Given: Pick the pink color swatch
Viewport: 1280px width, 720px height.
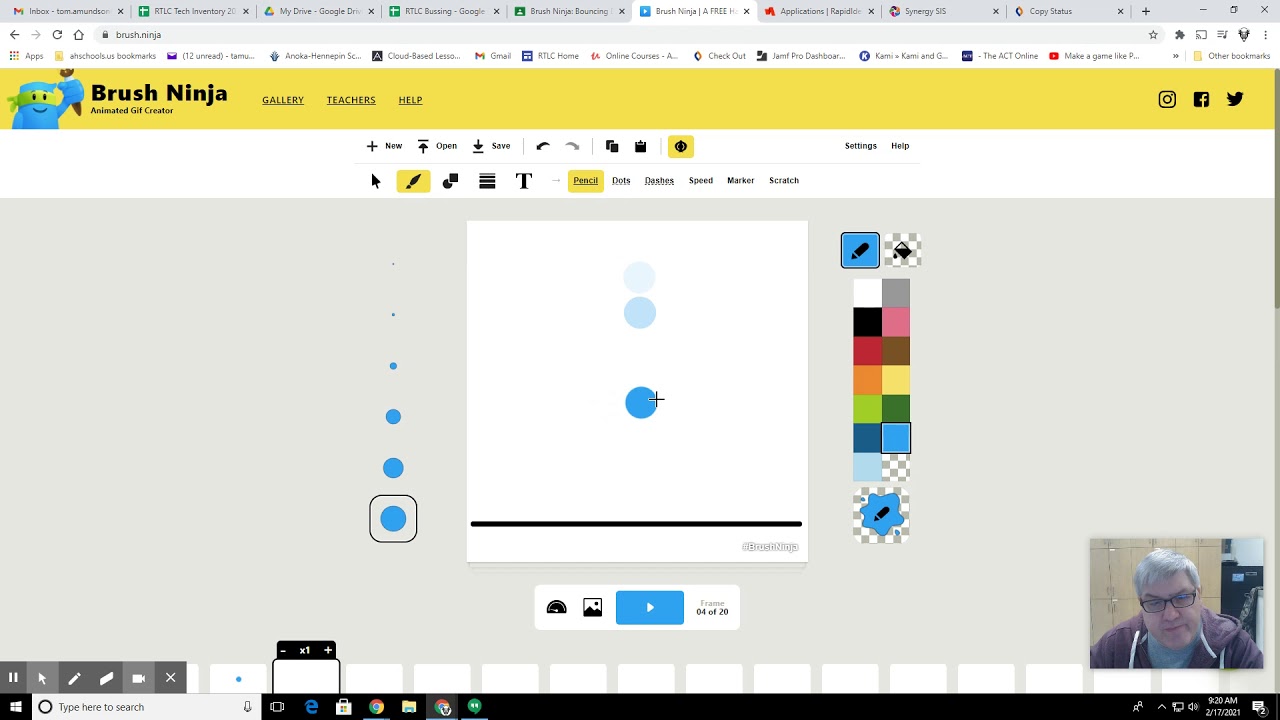Looking at the screenshot, I should tap(896, 322).
